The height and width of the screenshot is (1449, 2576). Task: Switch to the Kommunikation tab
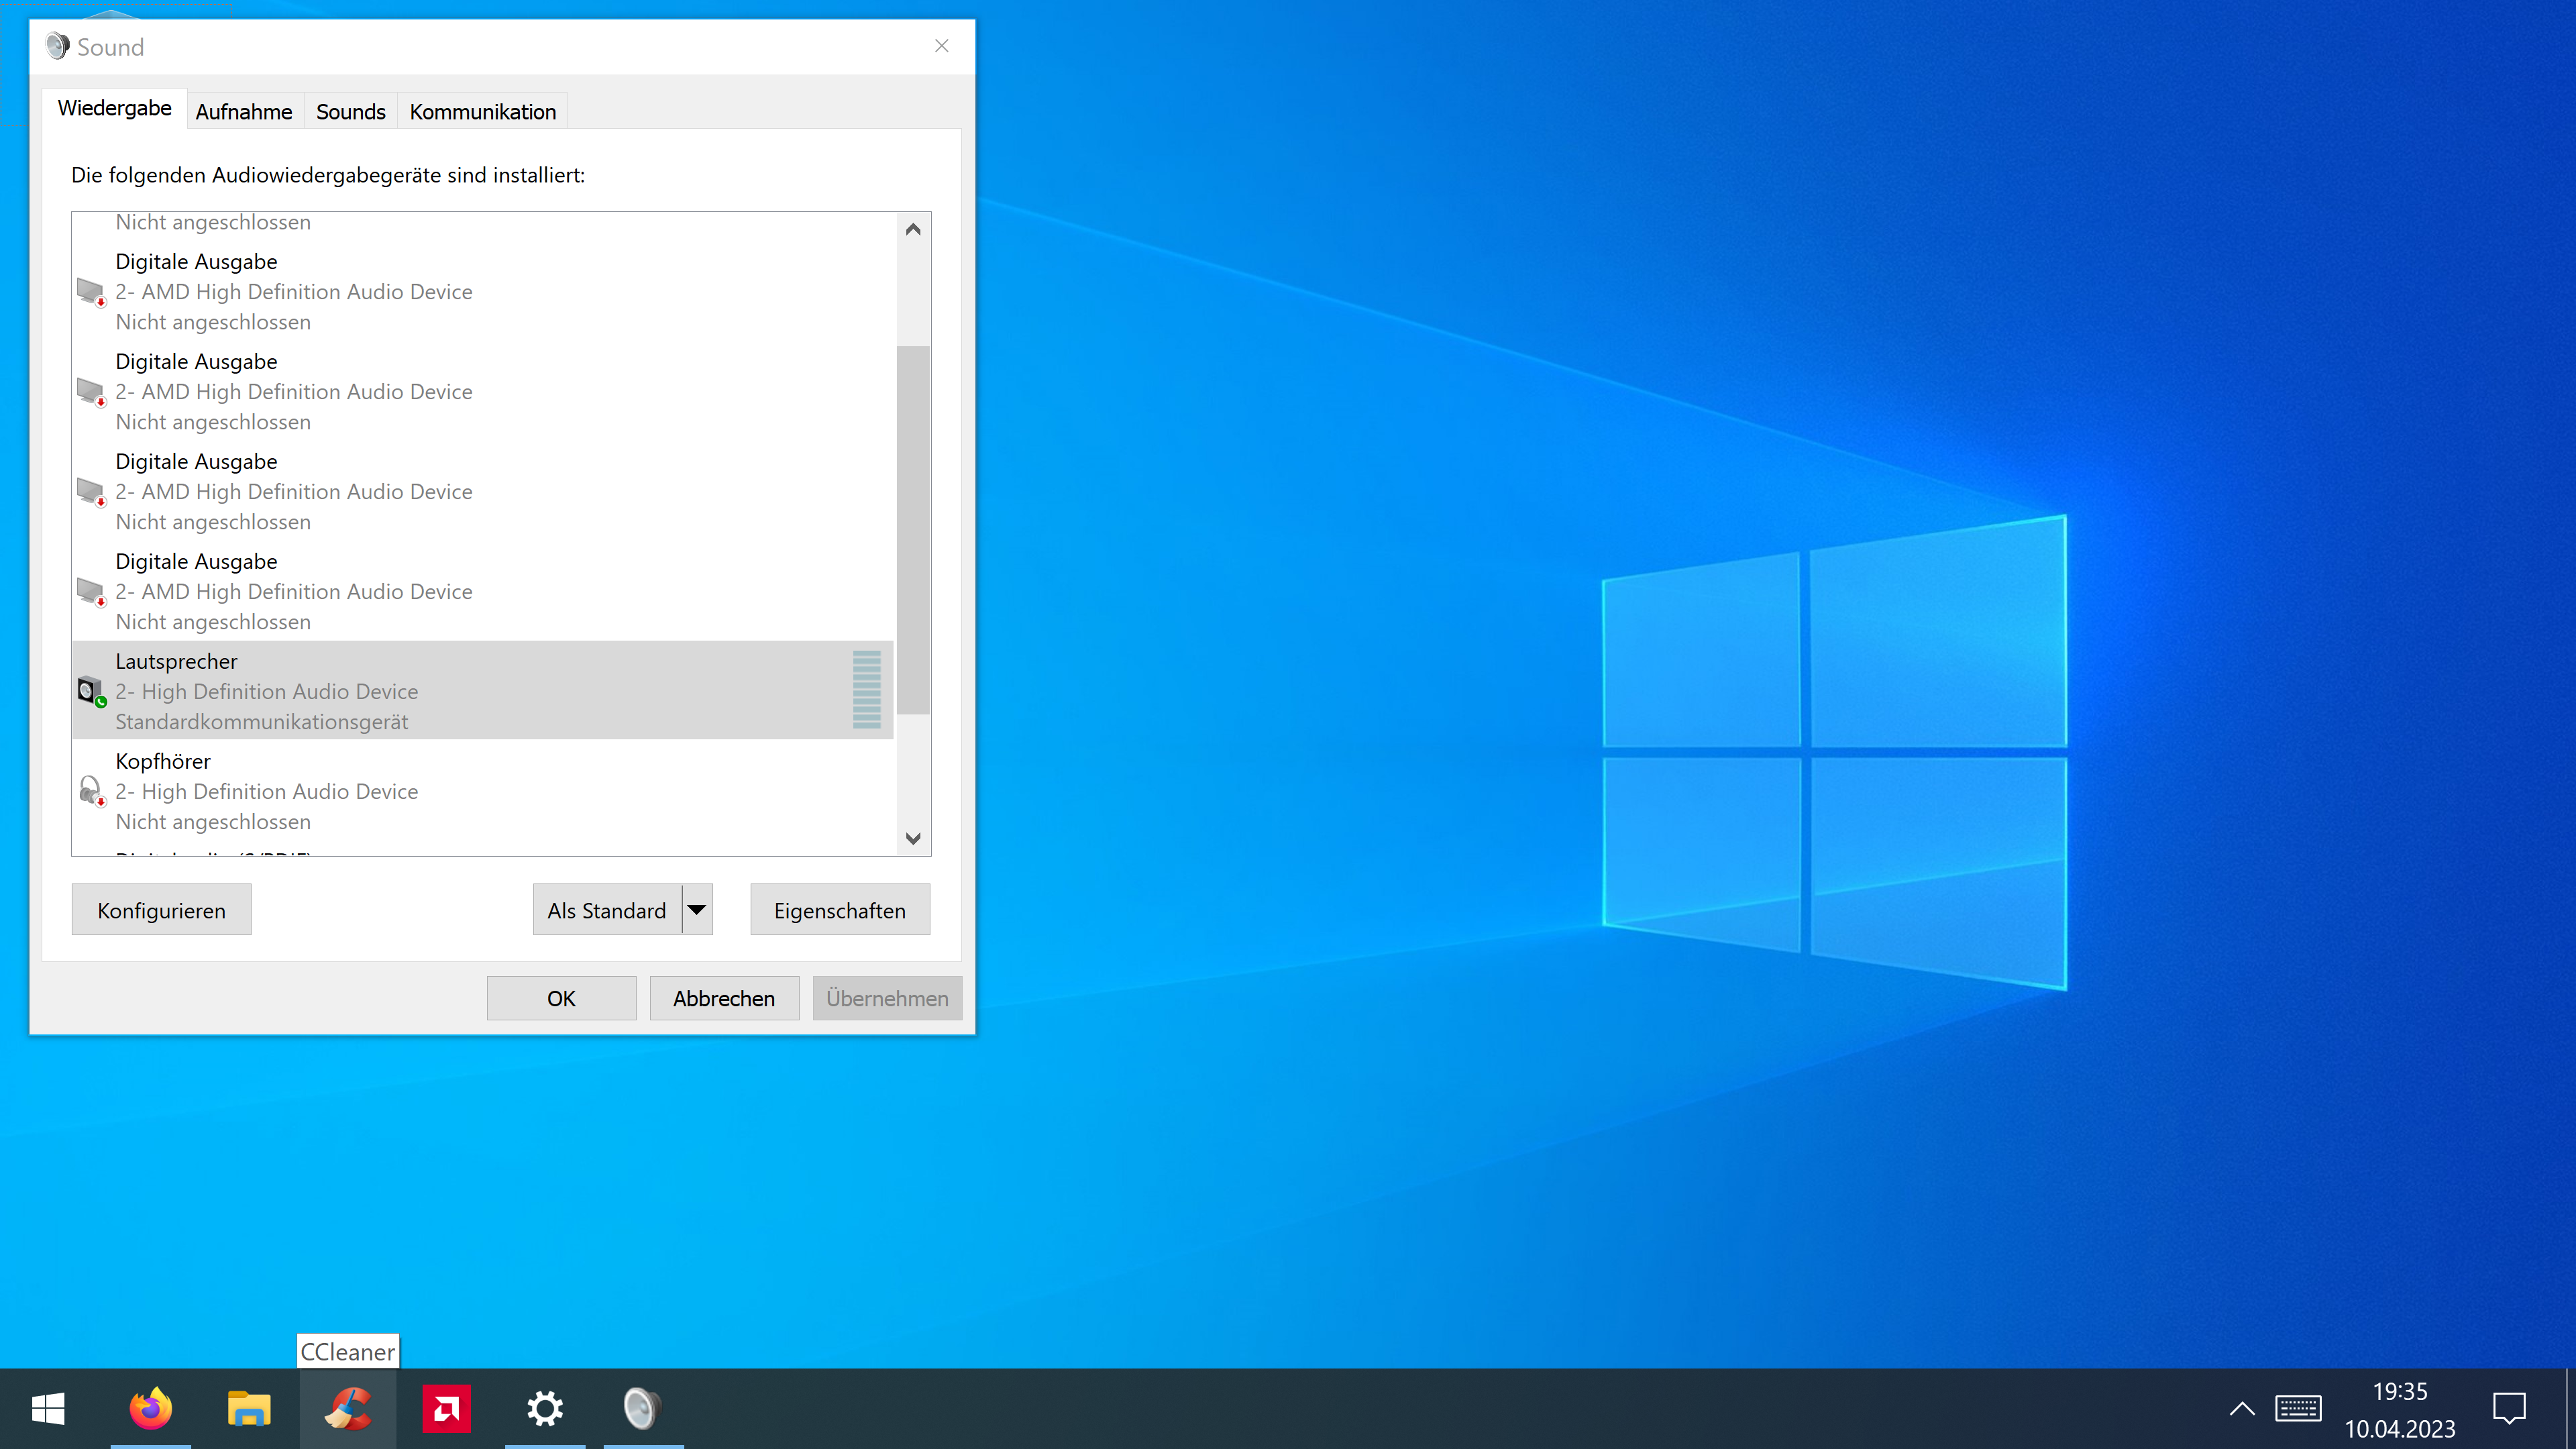tap(482, 112)
